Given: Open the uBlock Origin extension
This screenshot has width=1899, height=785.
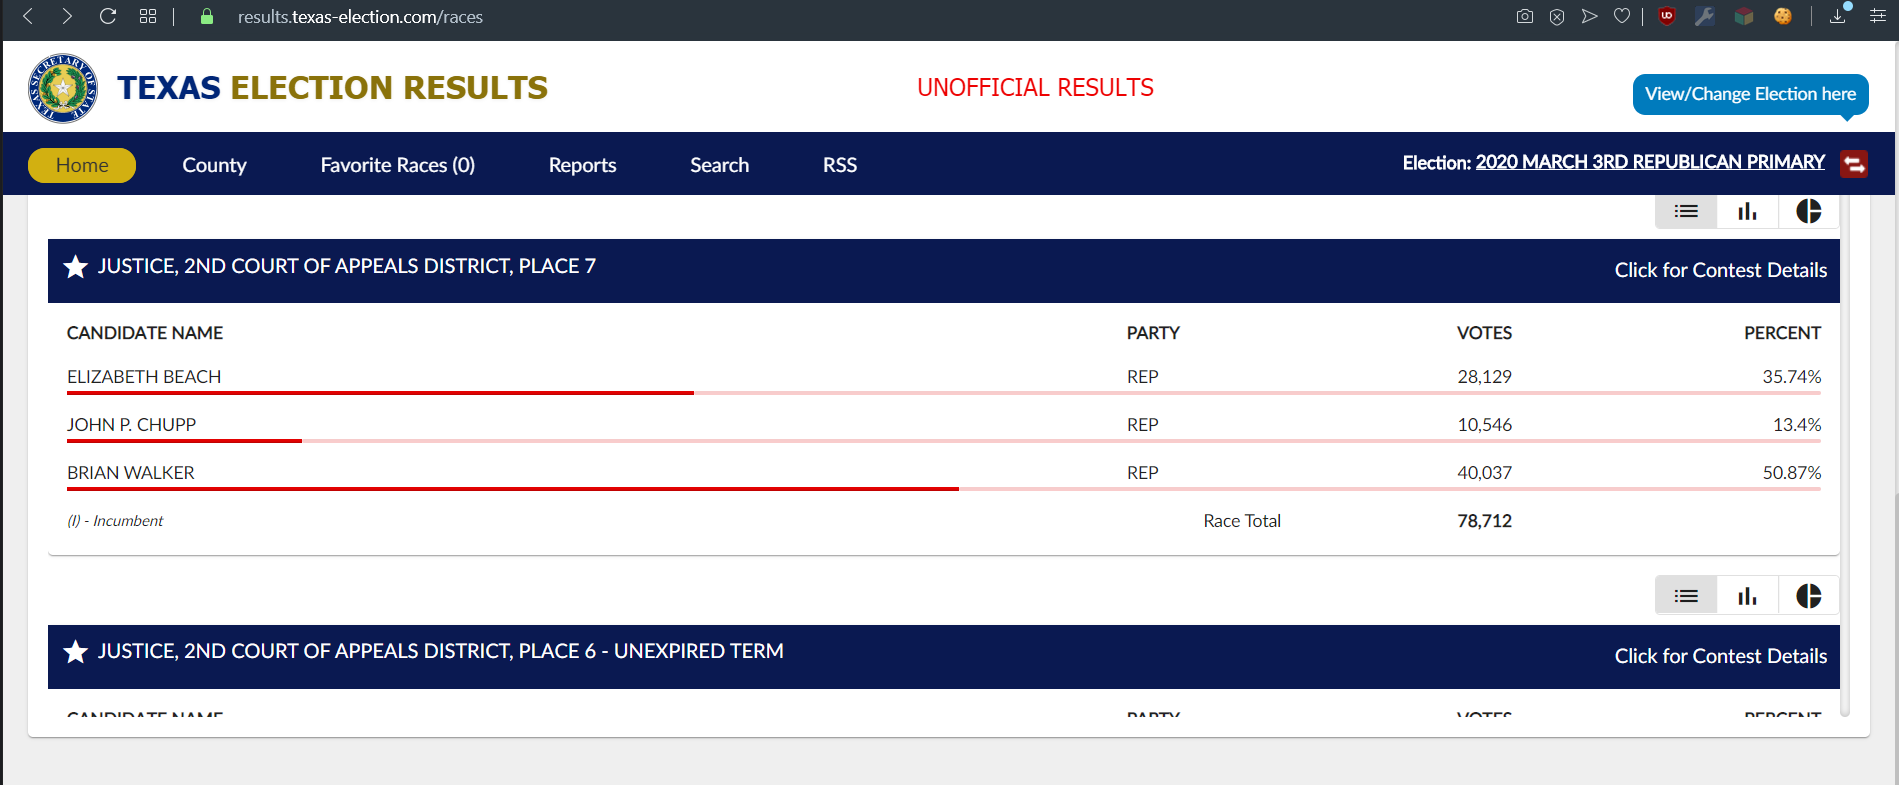Looking at the screenshot, I should 1667,16.
